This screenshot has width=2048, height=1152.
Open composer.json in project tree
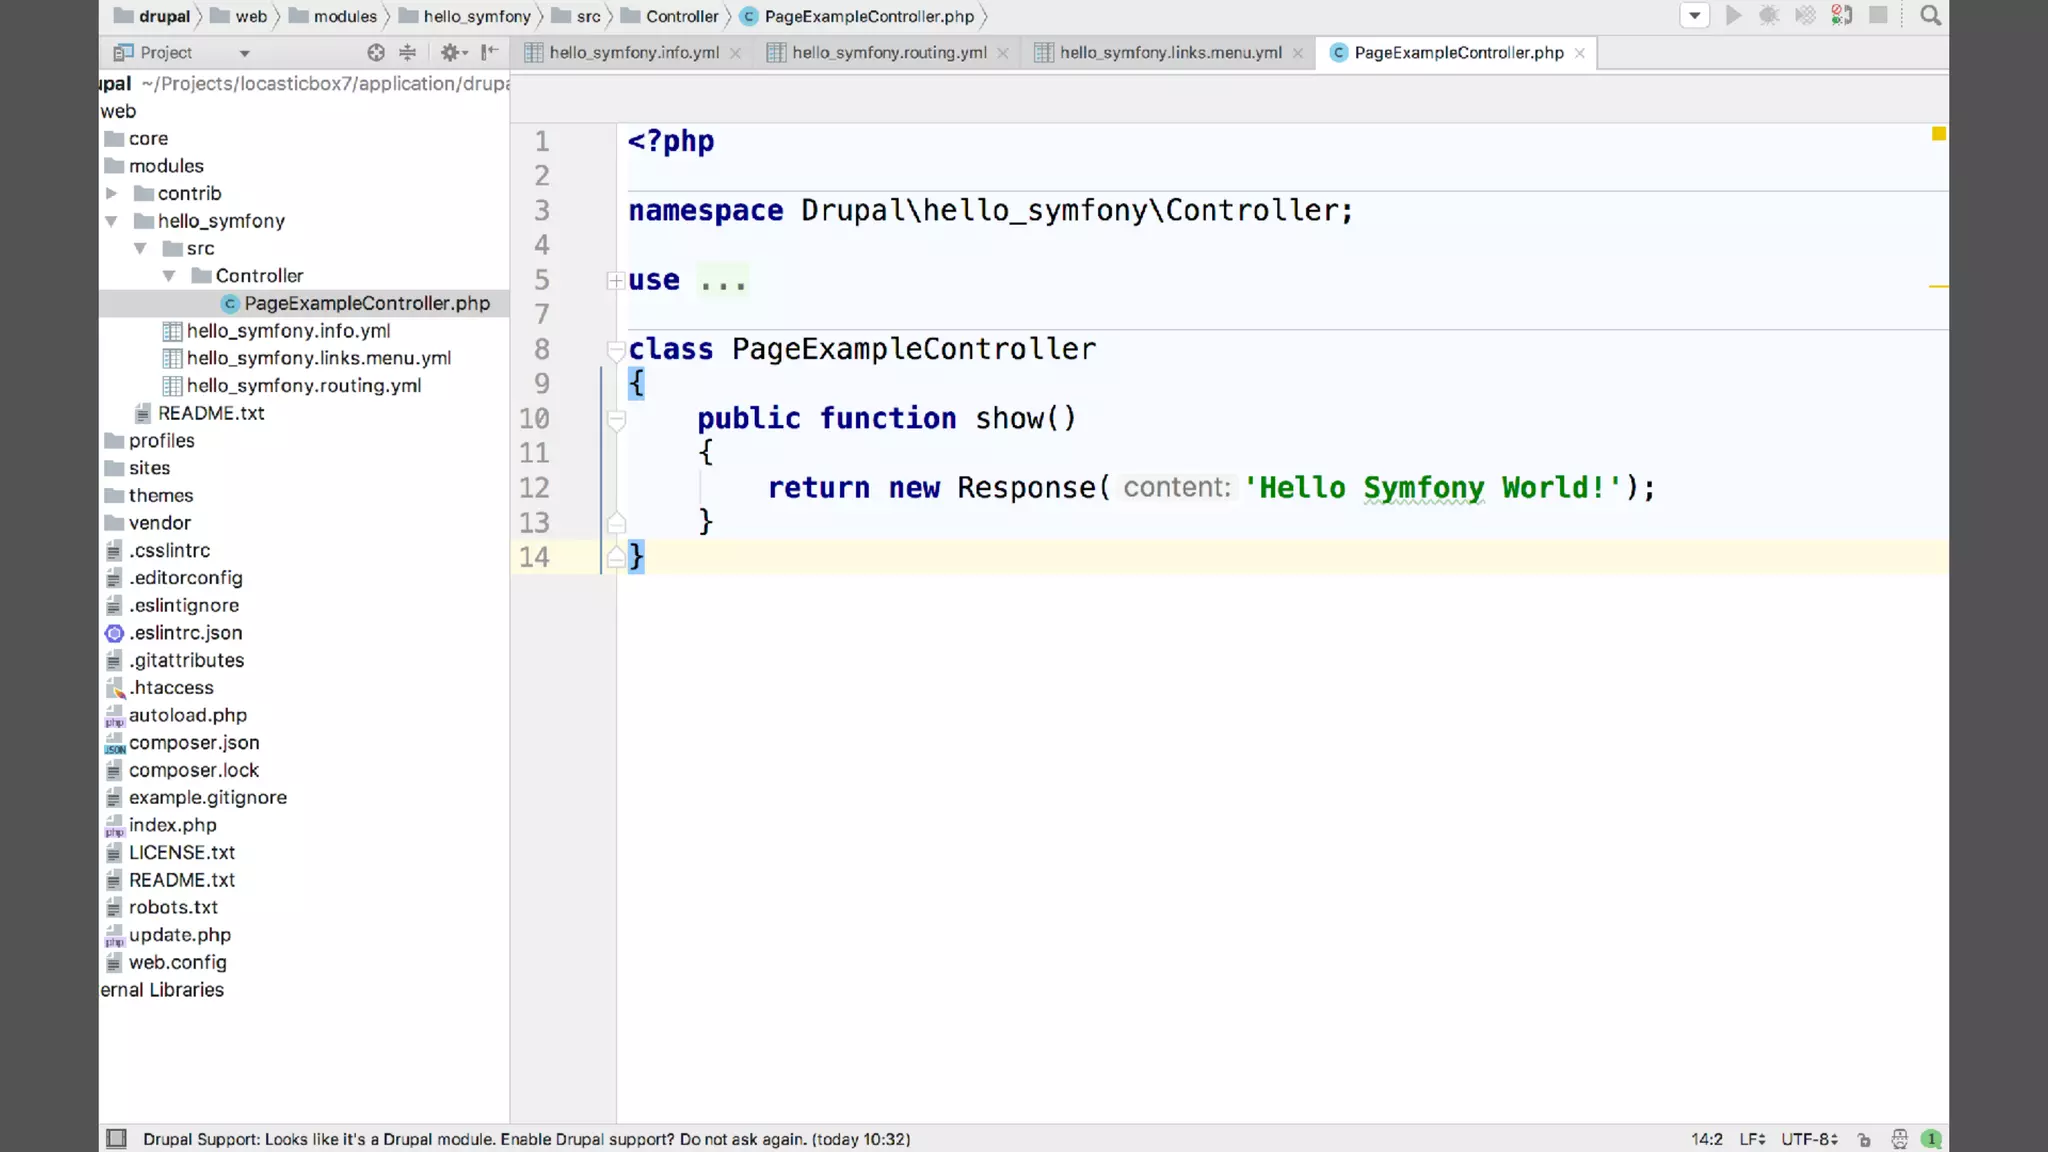tap(193, 743)
